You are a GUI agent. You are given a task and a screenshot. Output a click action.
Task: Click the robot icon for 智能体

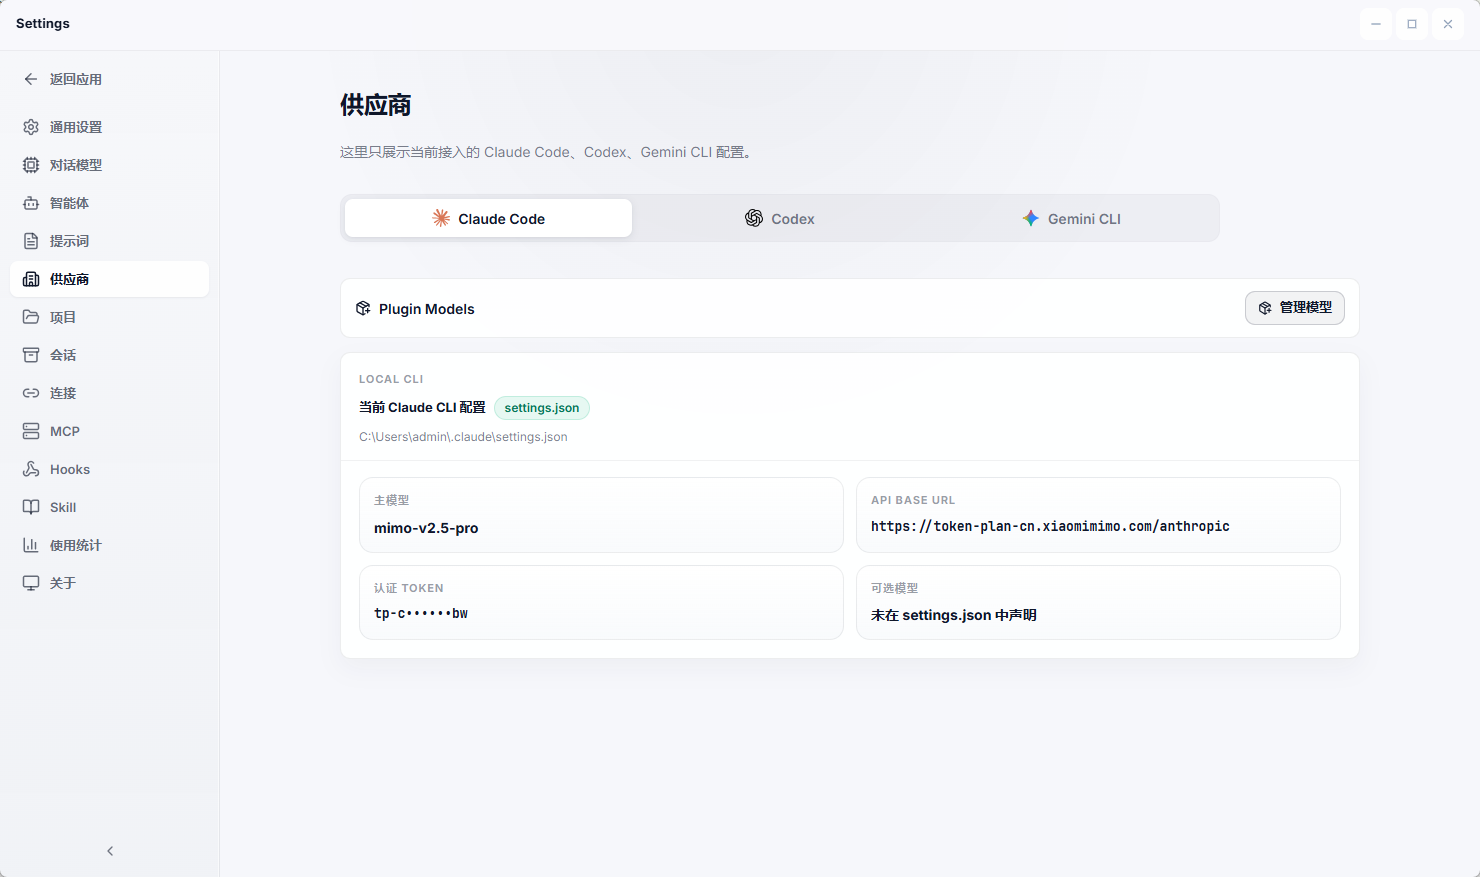point(31,203)
